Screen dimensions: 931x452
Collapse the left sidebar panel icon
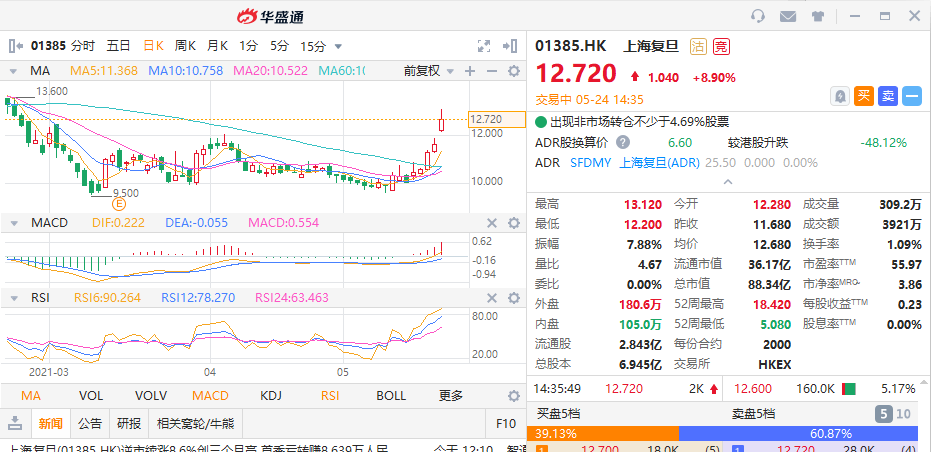click(16, 46)
